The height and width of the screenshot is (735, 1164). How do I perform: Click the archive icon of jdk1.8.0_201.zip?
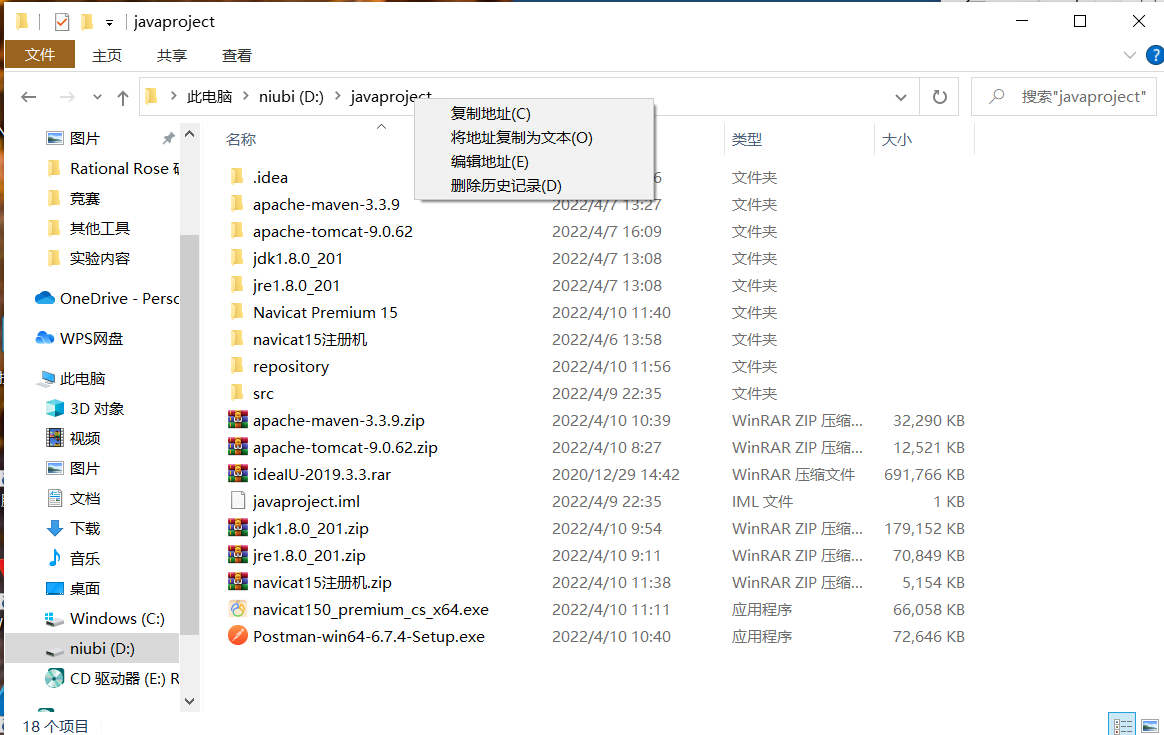[x=238, y=528]
